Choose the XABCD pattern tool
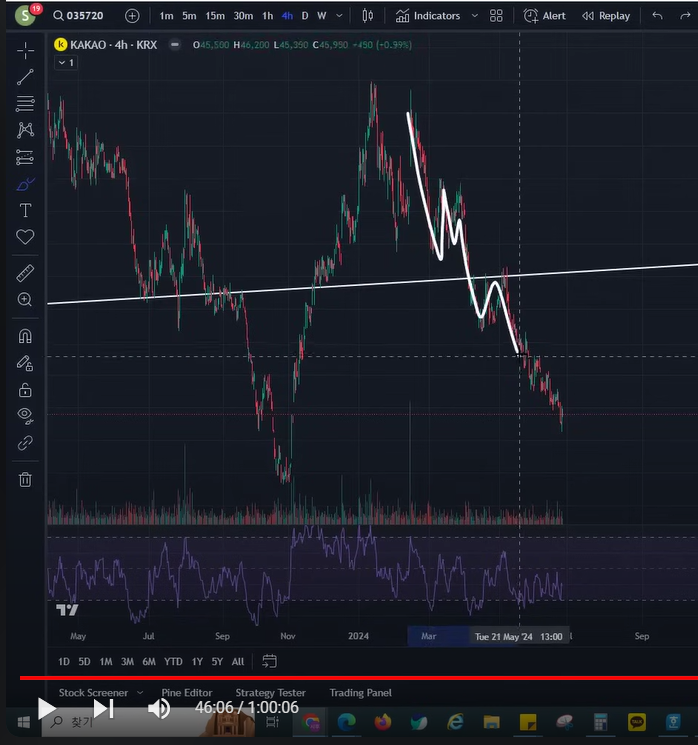The image size is (698, 745). [25, 130]
